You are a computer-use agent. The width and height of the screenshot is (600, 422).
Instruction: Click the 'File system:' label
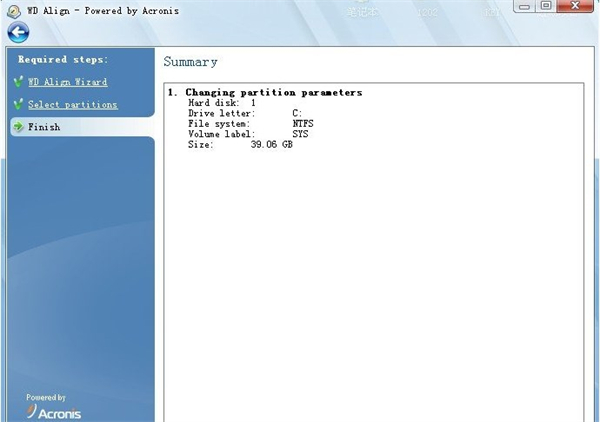(219, 124)
